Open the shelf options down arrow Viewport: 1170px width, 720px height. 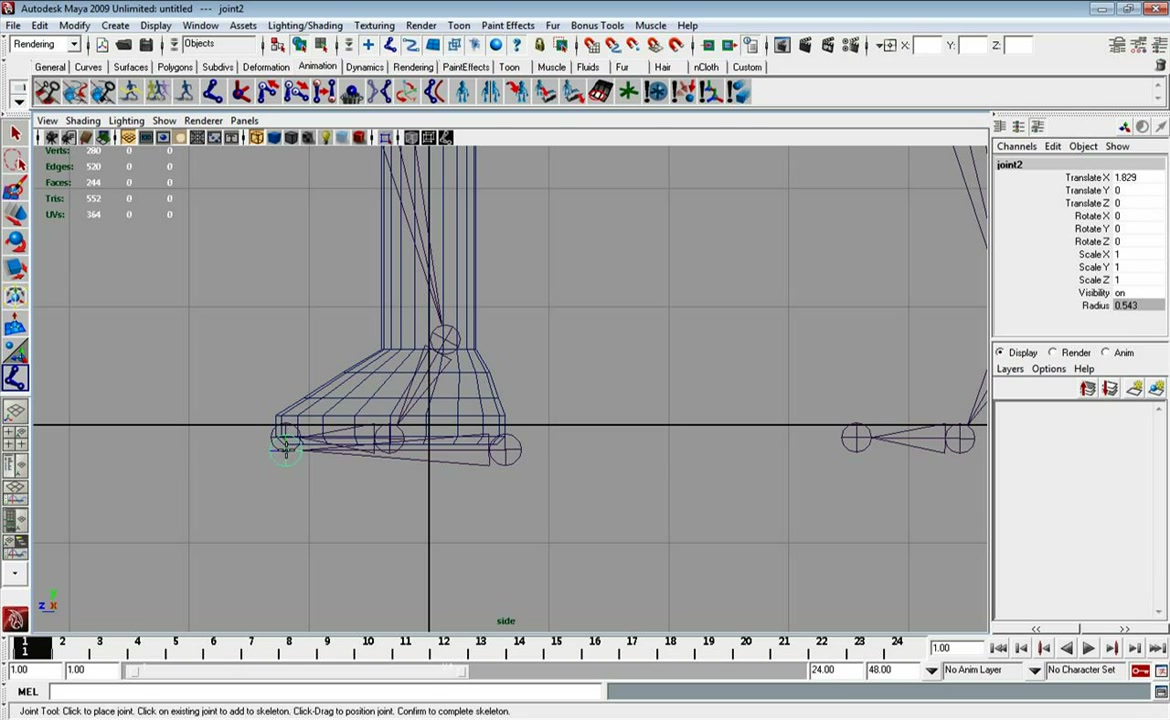click(x=19, y=102)
